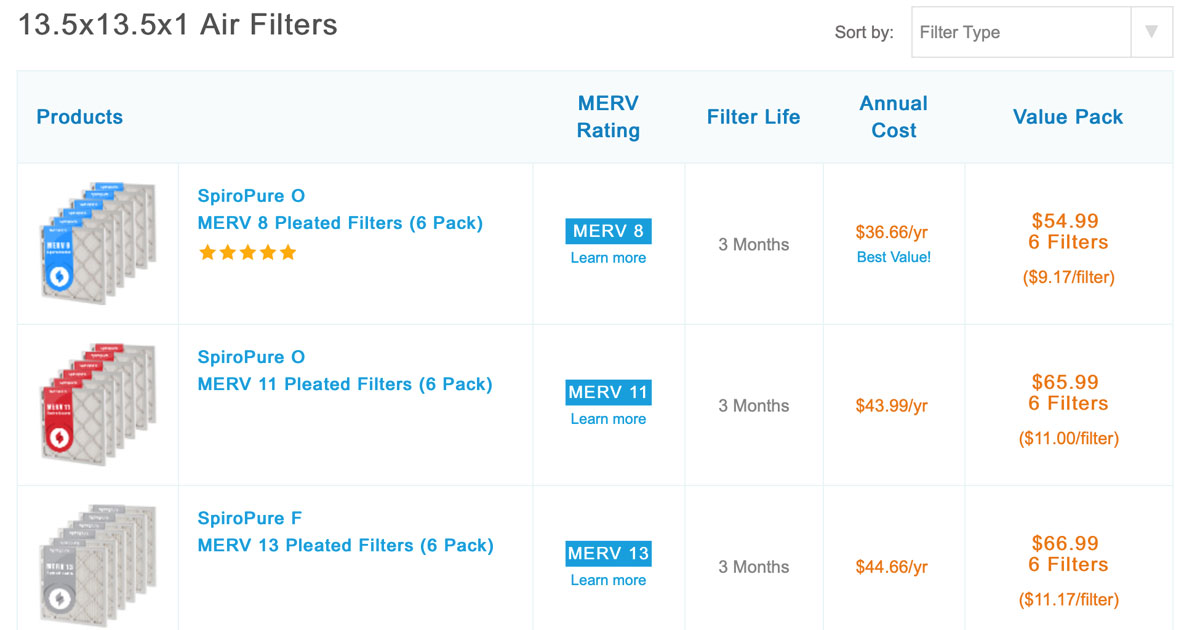Click the Annual Cost column header
This screenshot has height=630, width=1200.
(894, 117)
